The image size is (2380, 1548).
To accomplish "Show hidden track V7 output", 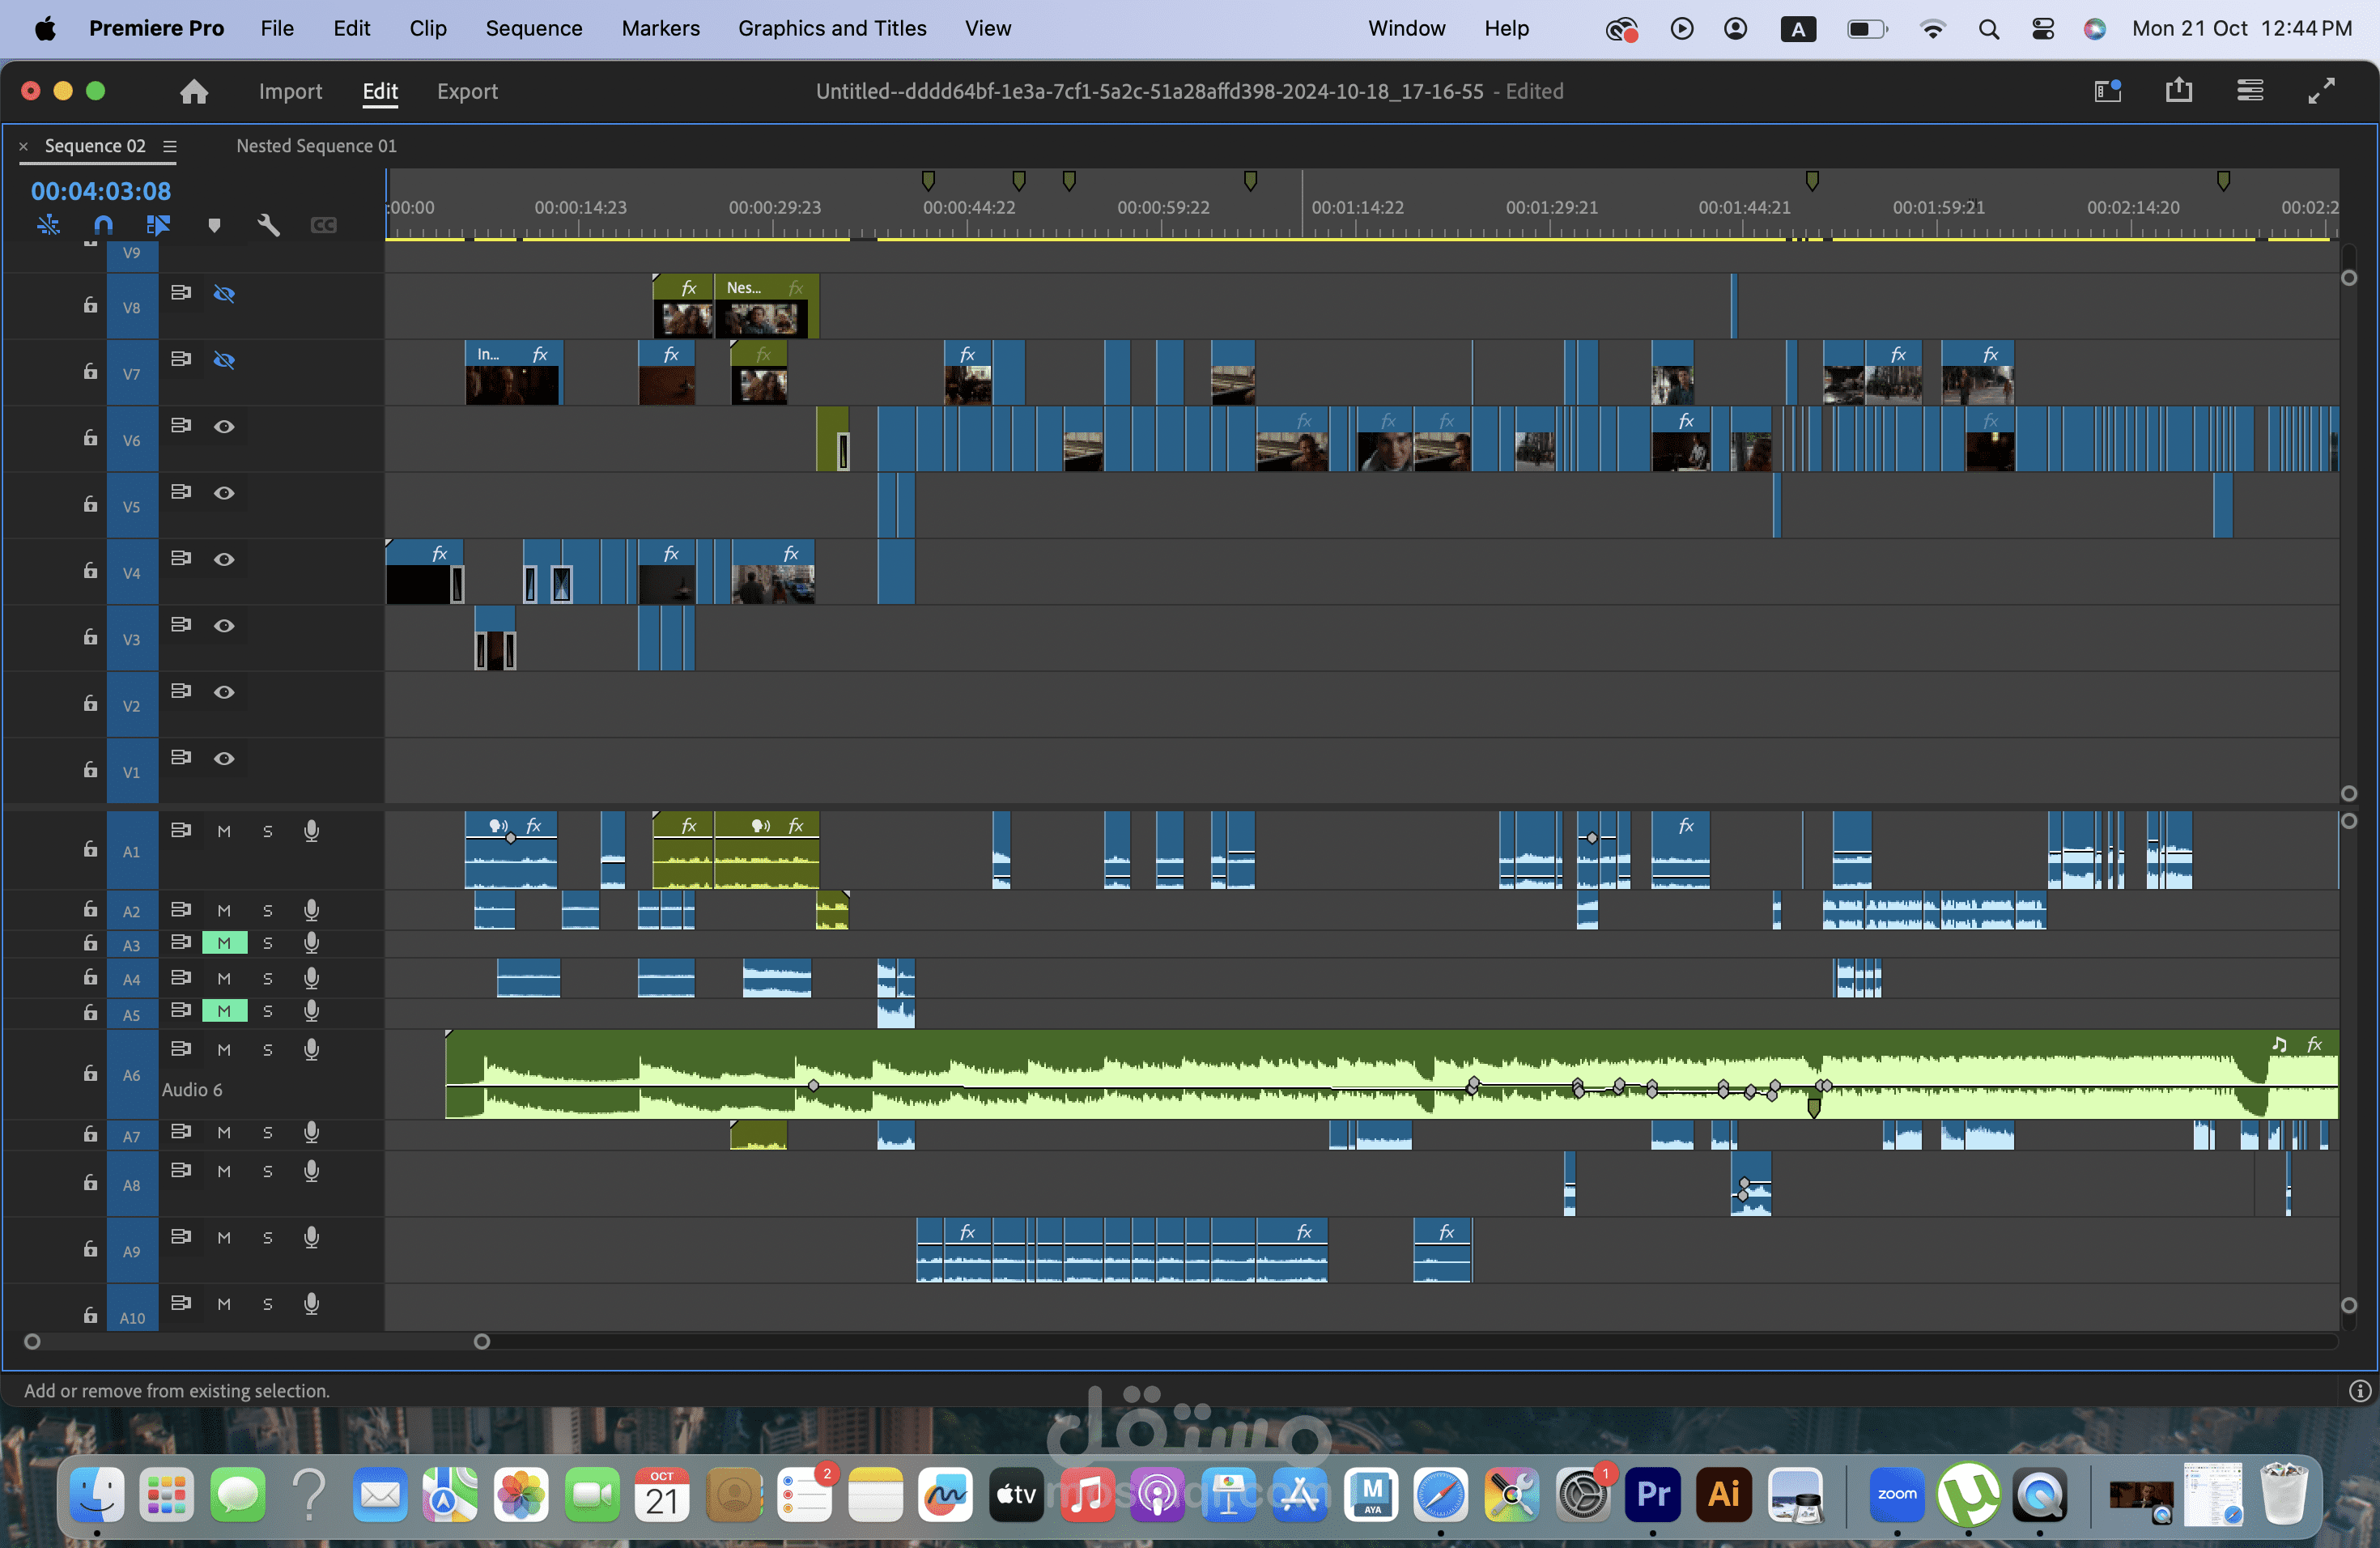I will click(x=224, y=360).
